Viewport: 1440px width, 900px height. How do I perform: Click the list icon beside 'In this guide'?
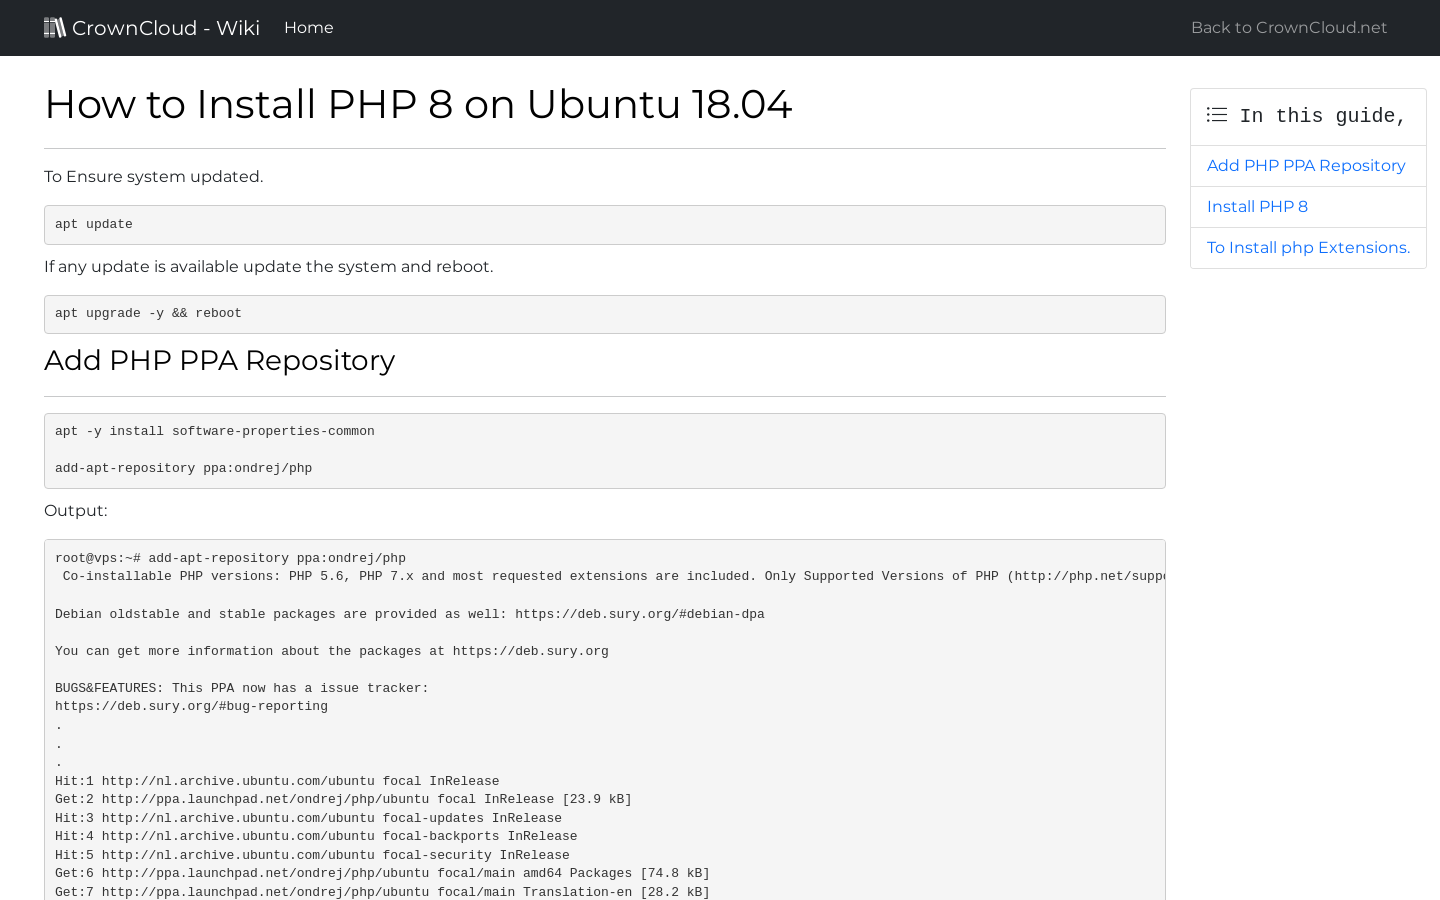pyautogui.click(x=1217, y=115)
